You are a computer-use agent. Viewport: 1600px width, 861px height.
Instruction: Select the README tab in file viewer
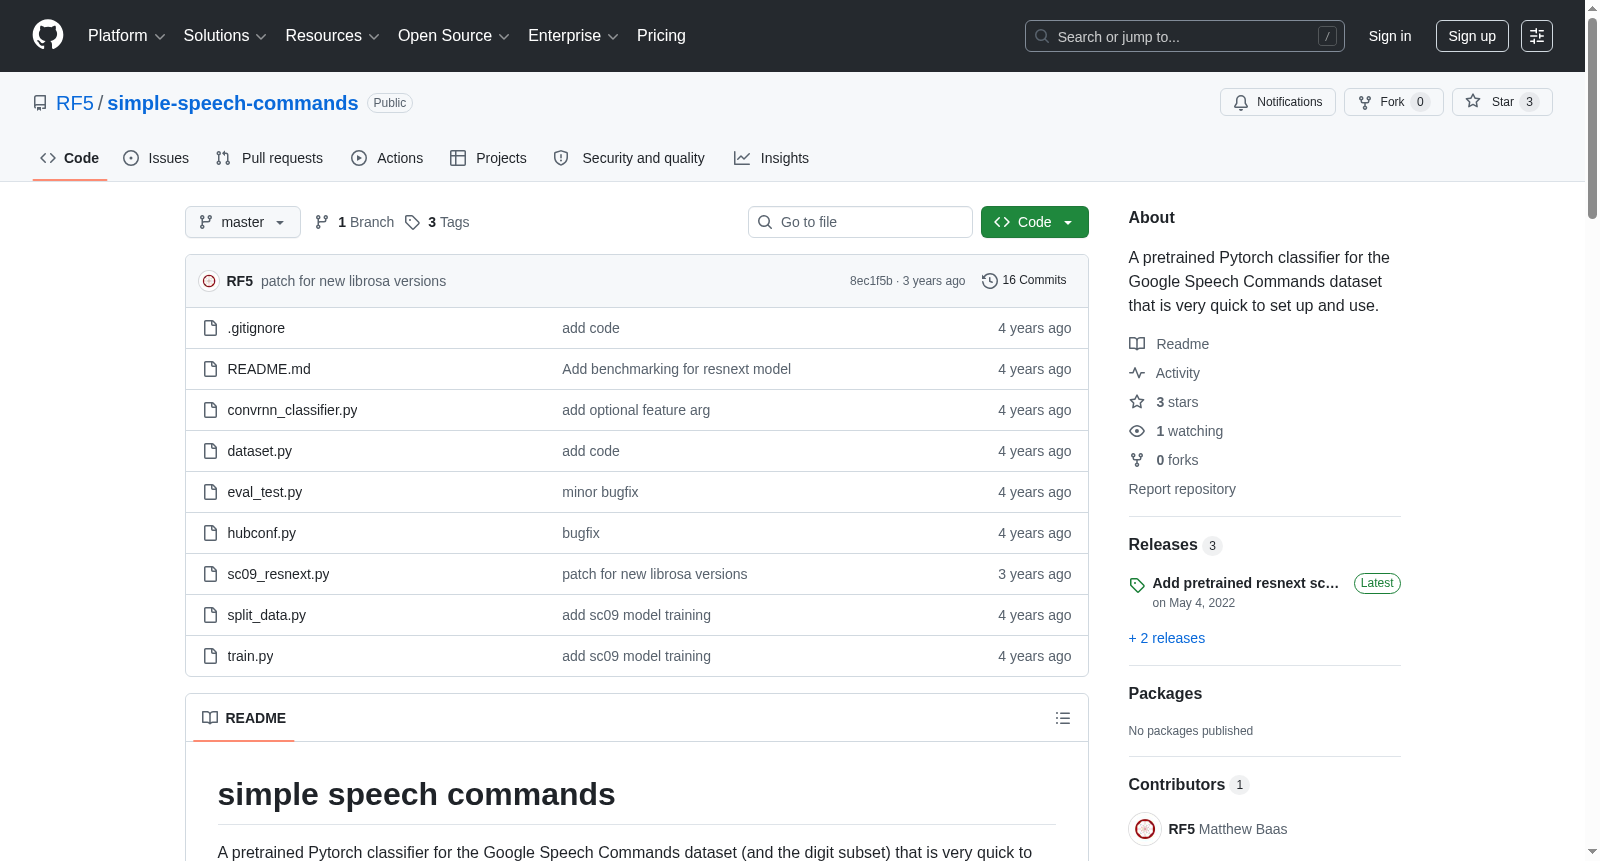point(244,718)
